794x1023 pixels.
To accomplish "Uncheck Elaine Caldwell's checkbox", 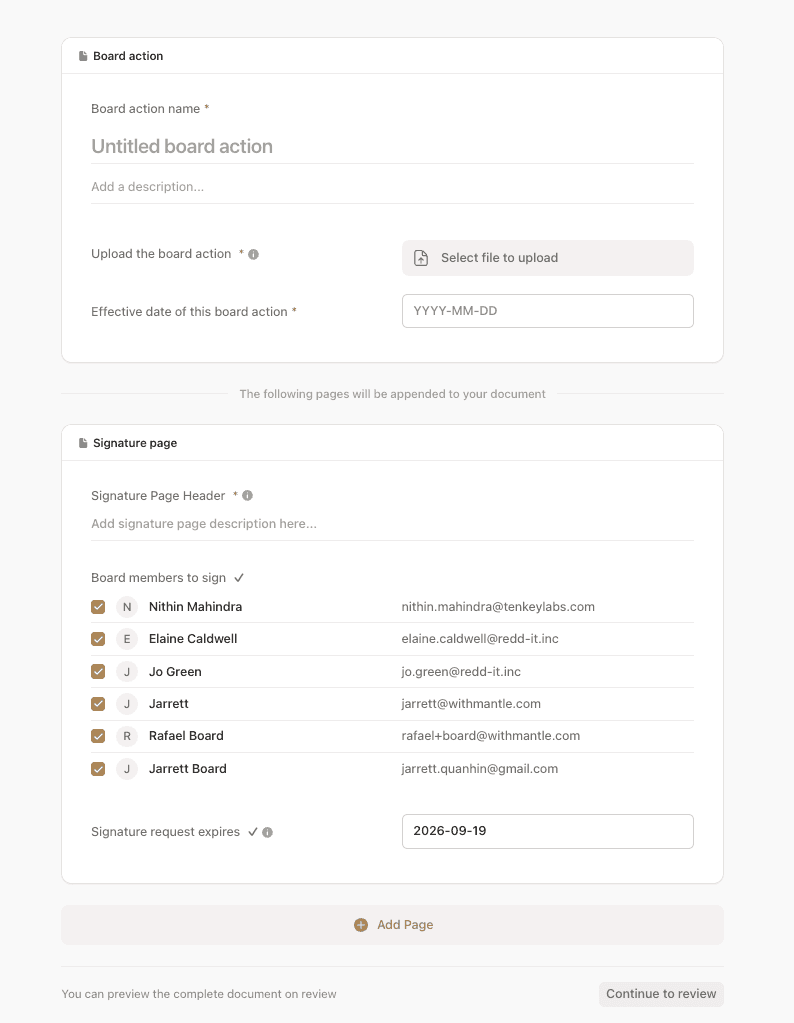I will (x=98, y=639).
